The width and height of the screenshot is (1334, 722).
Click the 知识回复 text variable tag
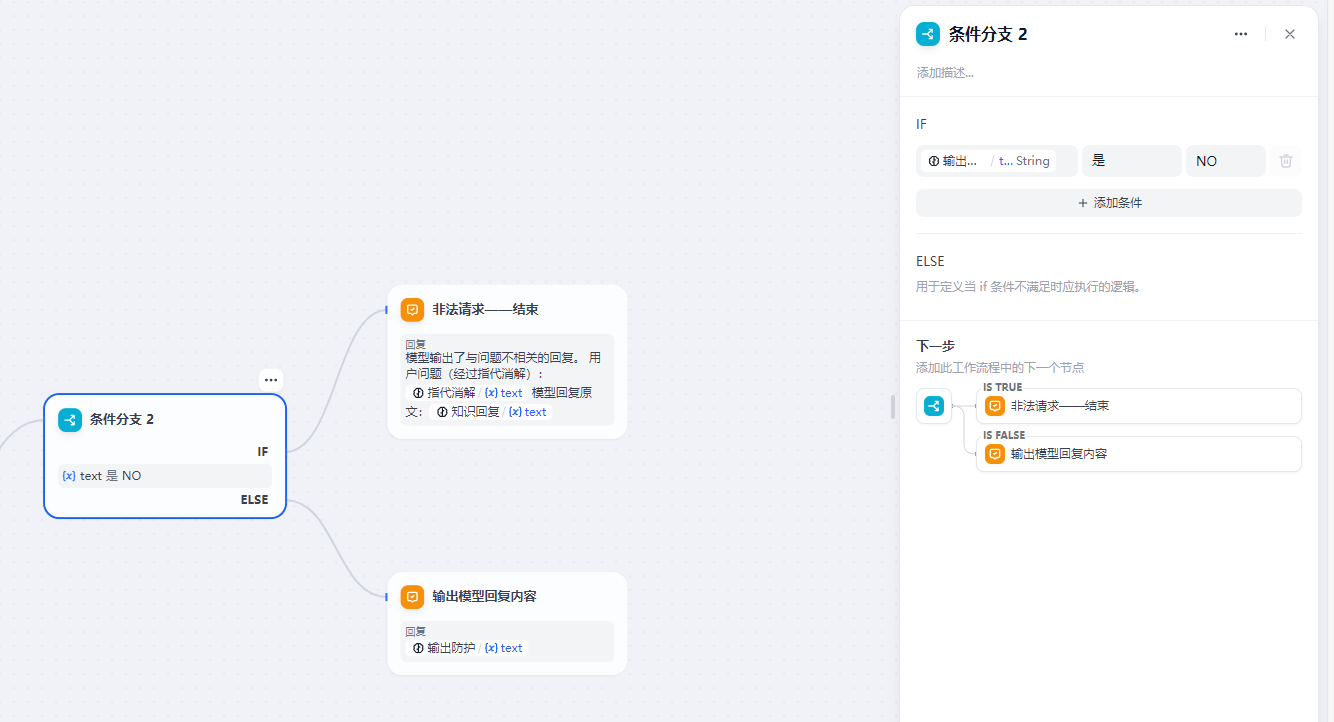pyautogui.click(x=491, y=412)
